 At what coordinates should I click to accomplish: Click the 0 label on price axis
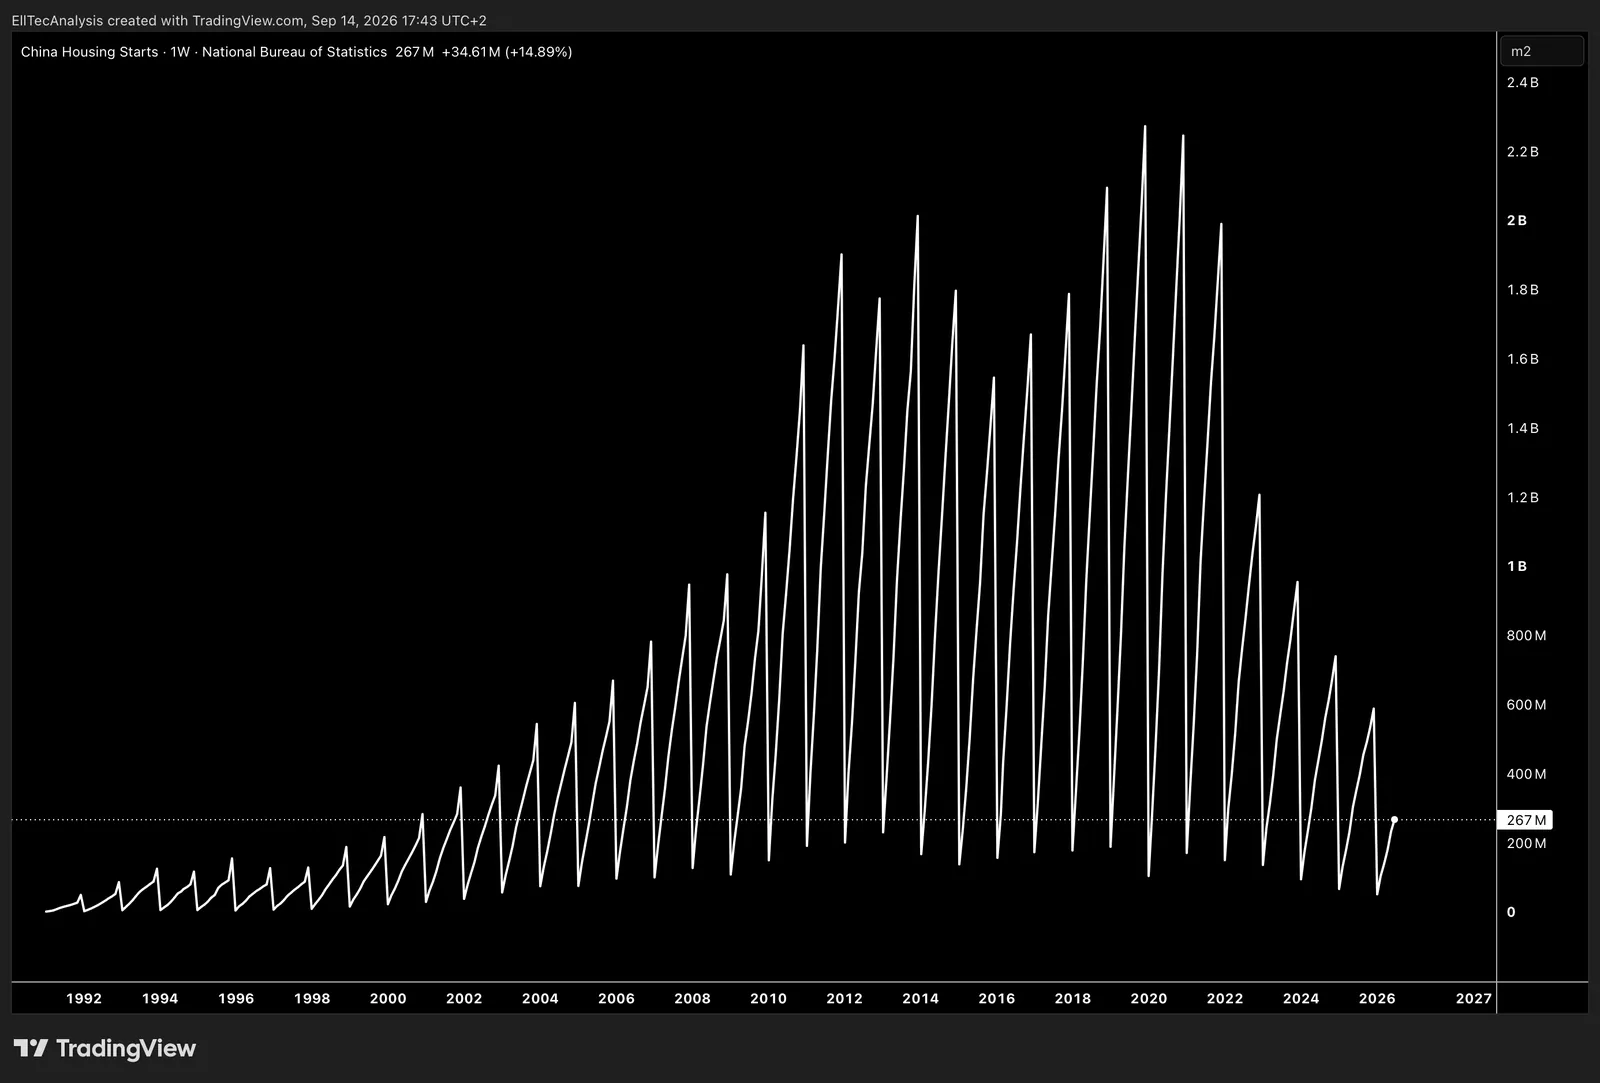1511,912
